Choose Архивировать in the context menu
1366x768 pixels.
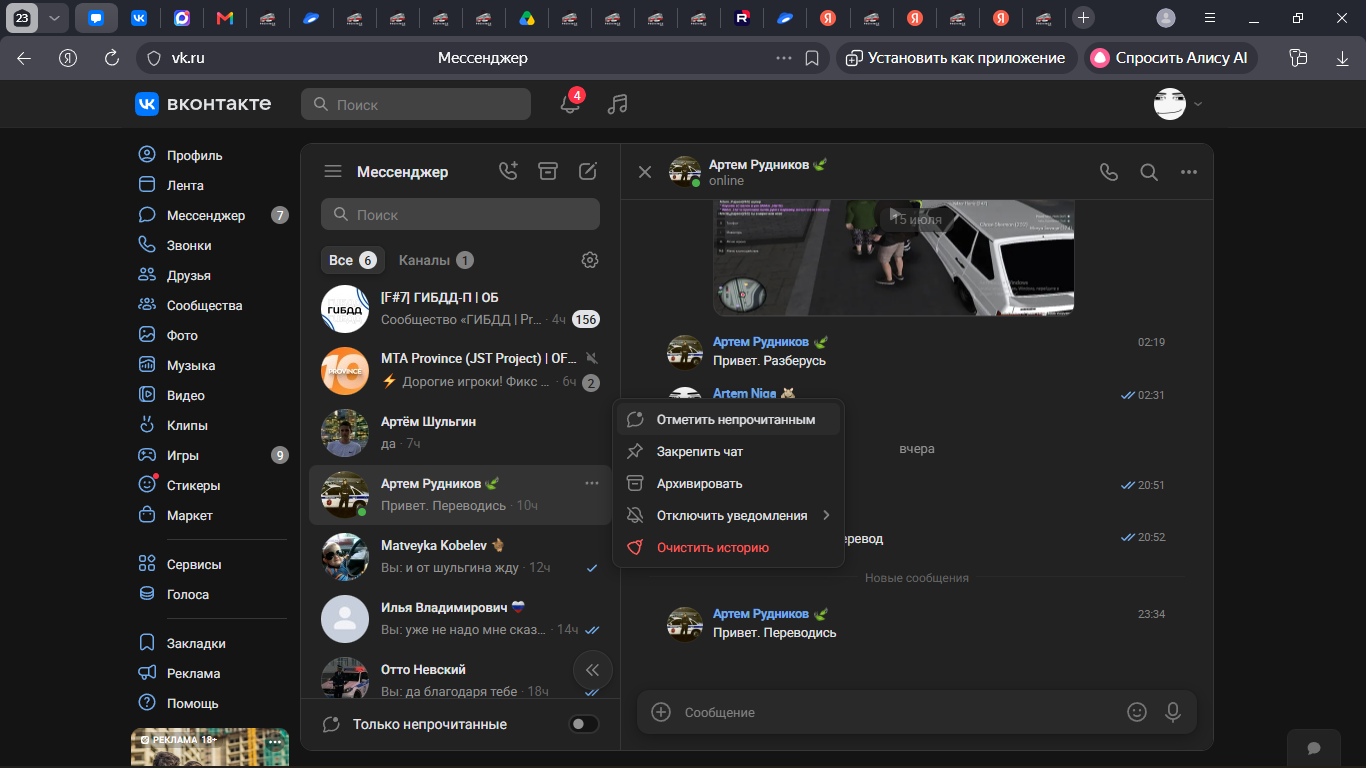click(x=728, y=483)
